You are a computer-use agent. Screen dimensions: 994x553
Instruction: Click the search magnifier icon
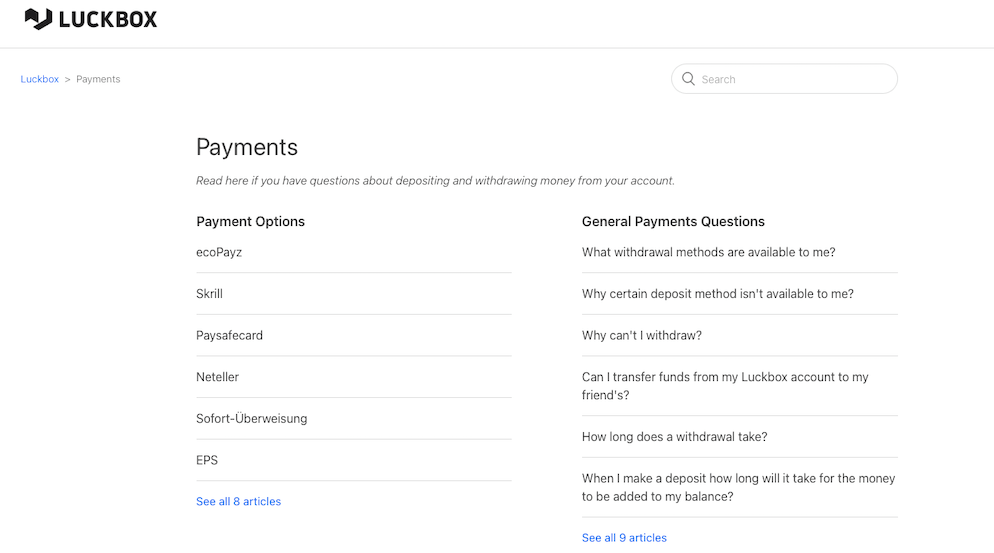688,79
